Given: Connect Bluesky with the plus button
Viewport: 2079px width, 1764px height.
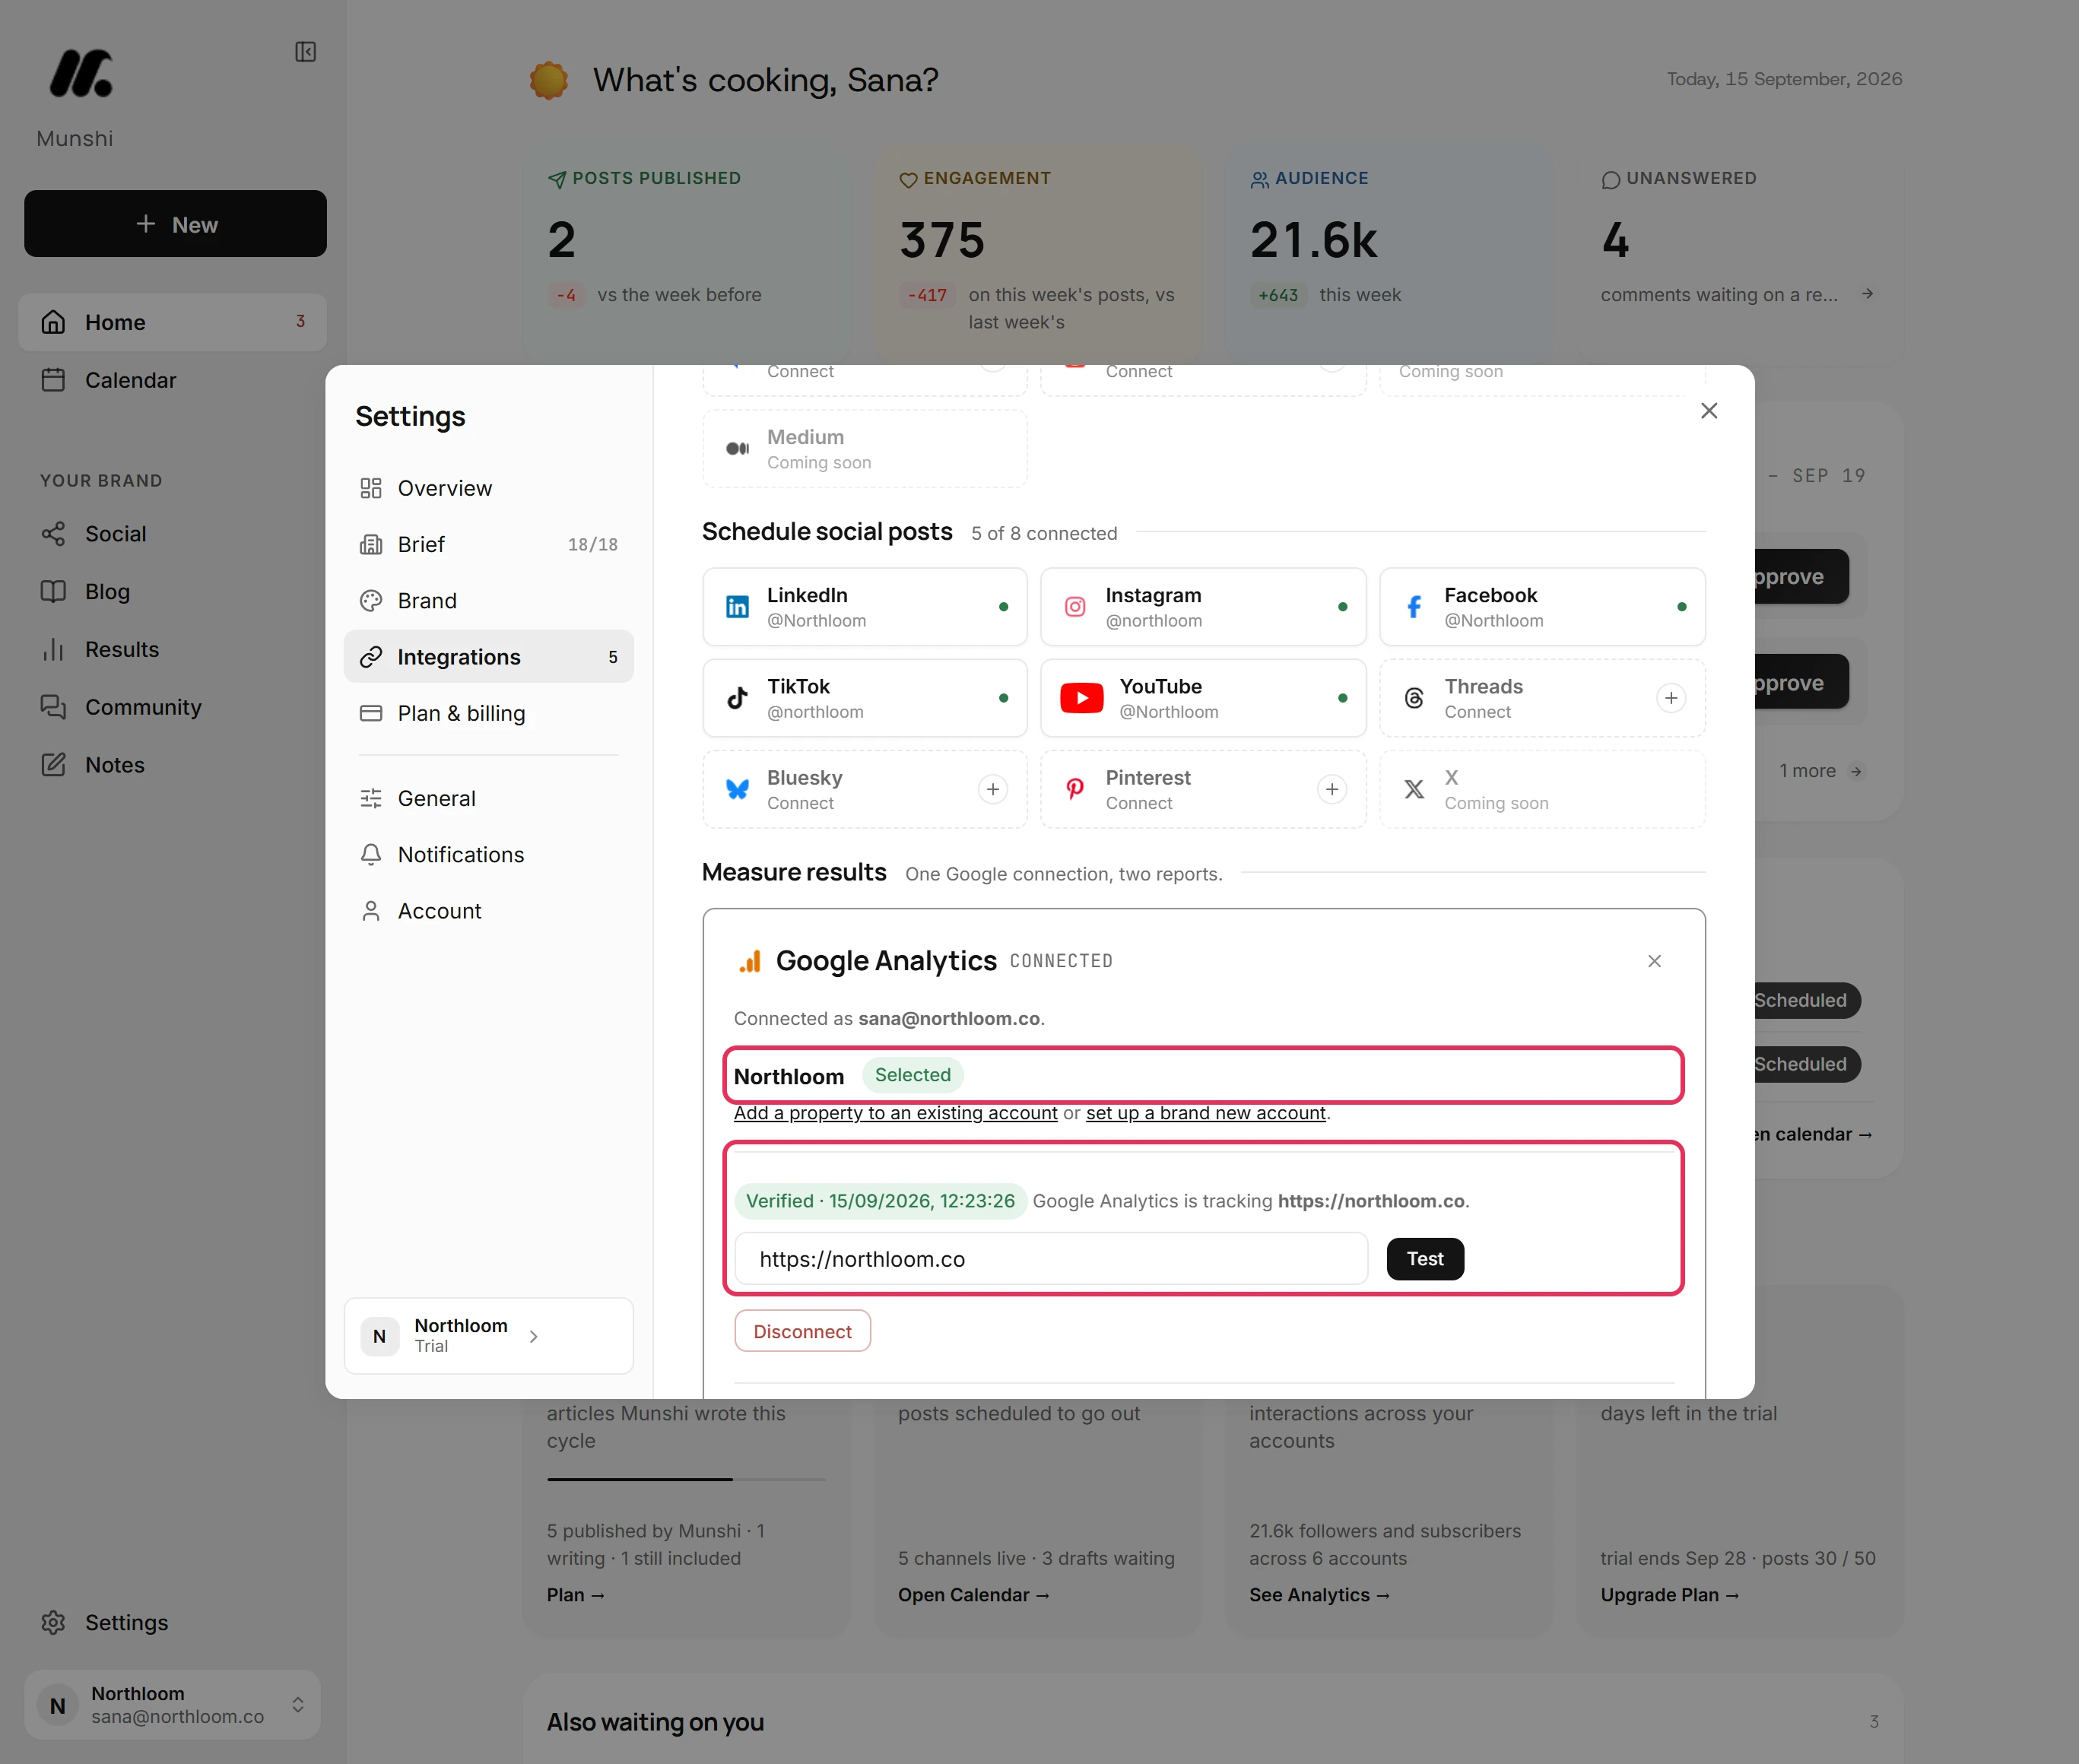Looking at the screenshot, I should tap(993, 789).
